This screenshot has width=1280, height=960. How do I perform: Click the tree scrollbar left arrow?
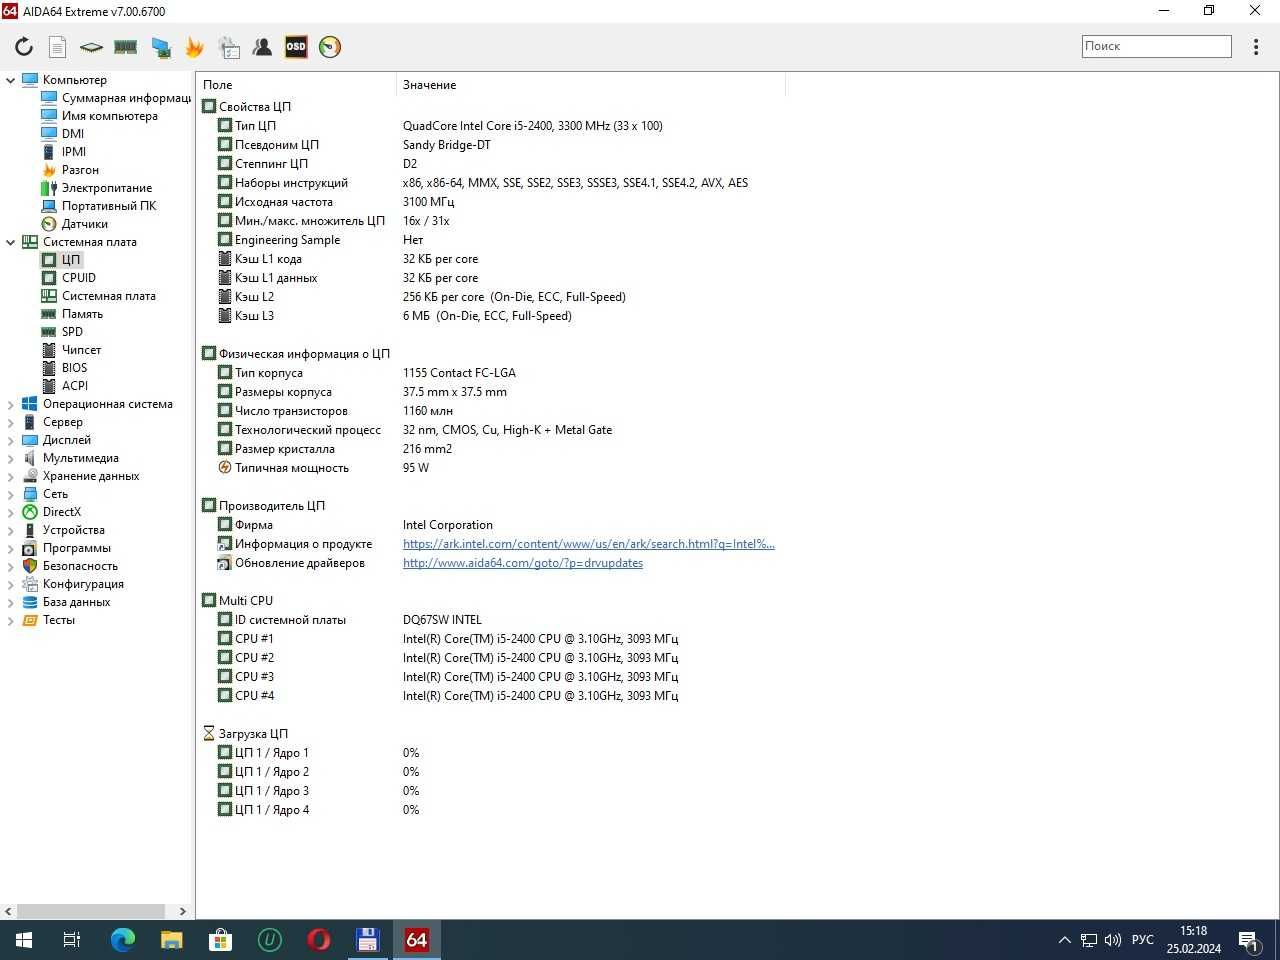[8, 911]
